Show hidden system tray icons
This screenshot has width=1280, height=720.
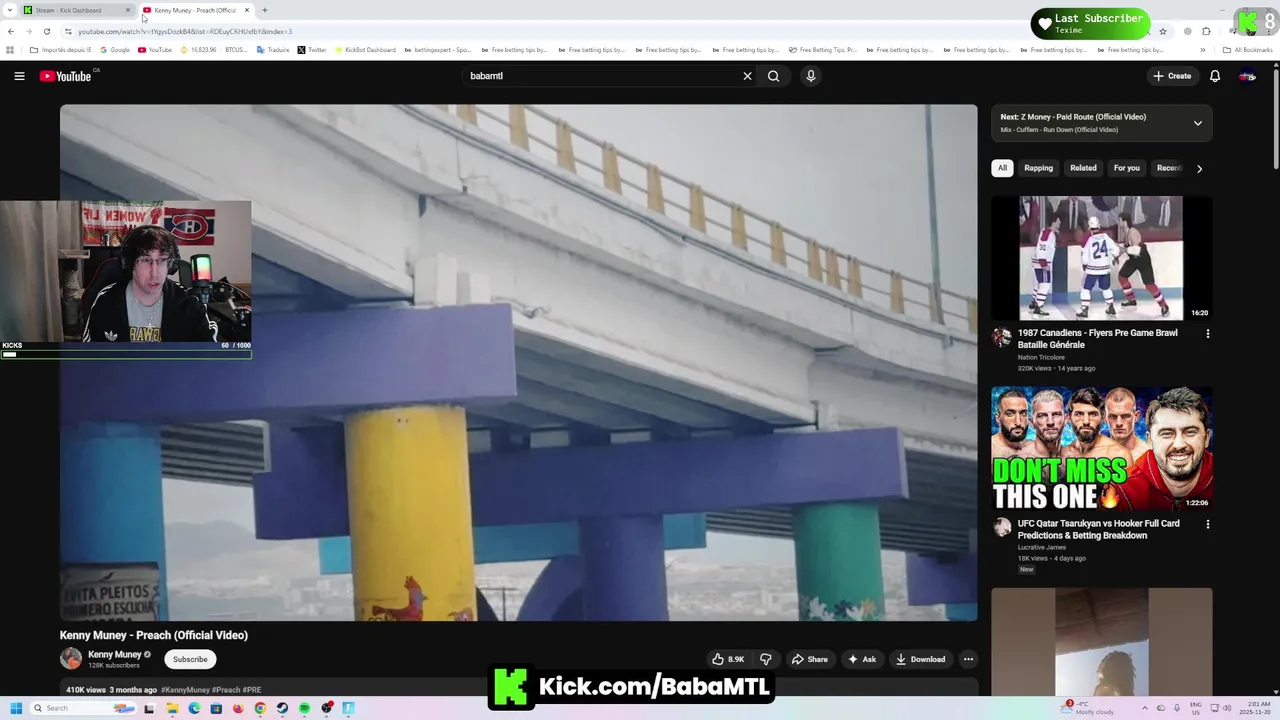pyautogui.click(x=1147, y=708)
